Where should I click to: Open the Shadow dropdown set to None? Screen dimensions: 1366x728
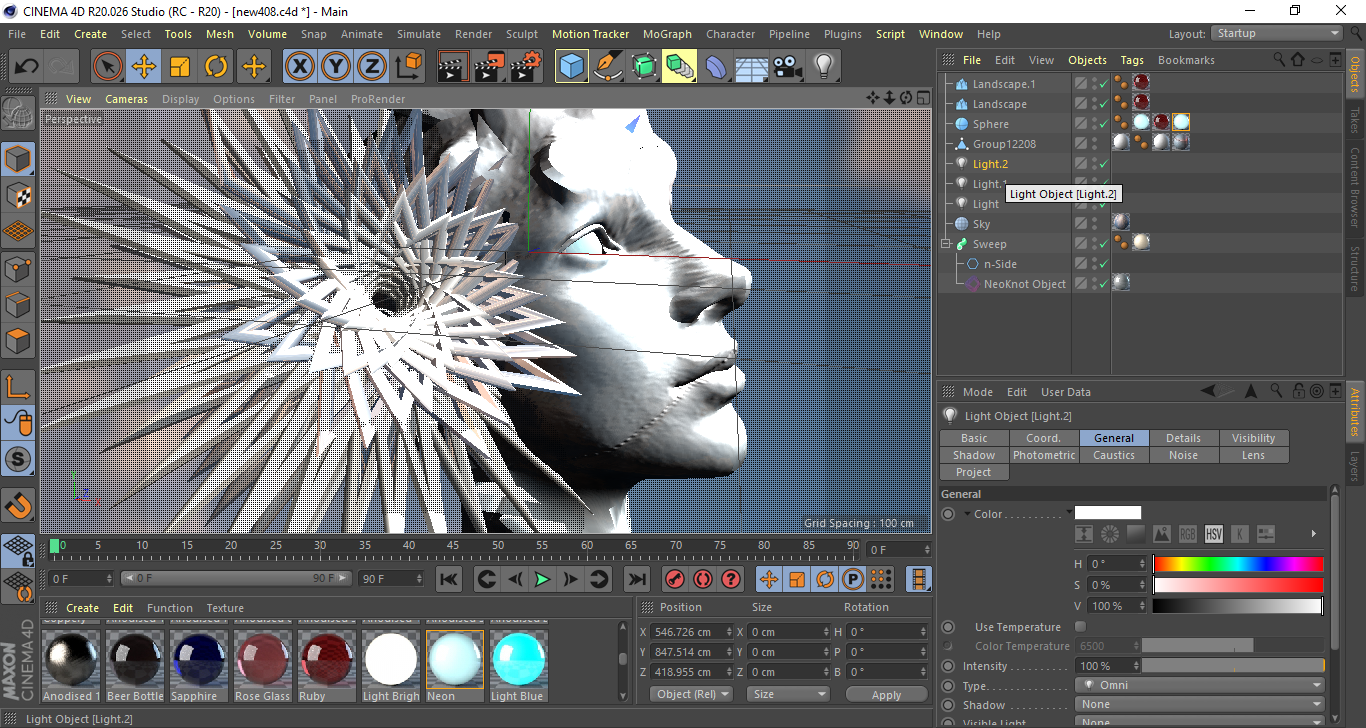pos(1200,704)
